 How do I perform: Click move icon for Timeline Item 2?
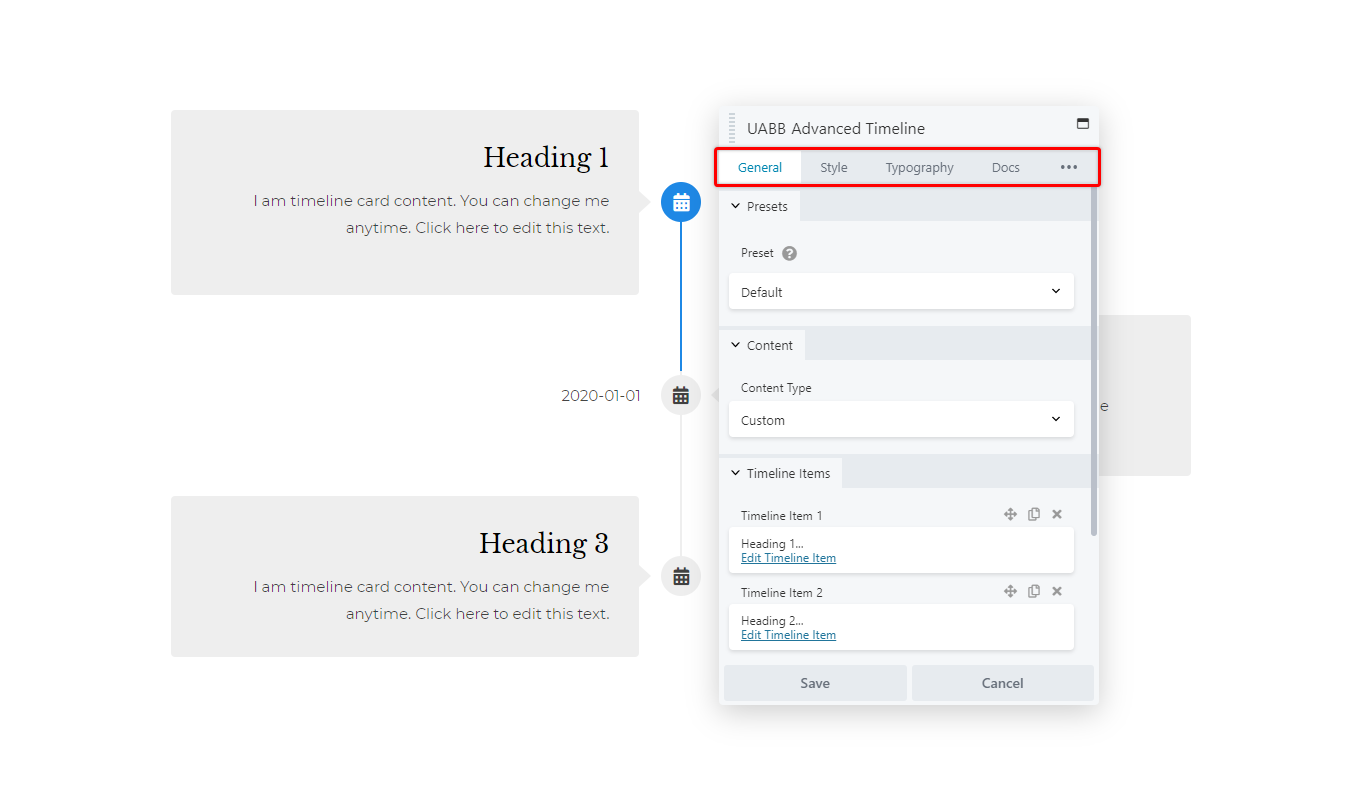(1010, 591)
